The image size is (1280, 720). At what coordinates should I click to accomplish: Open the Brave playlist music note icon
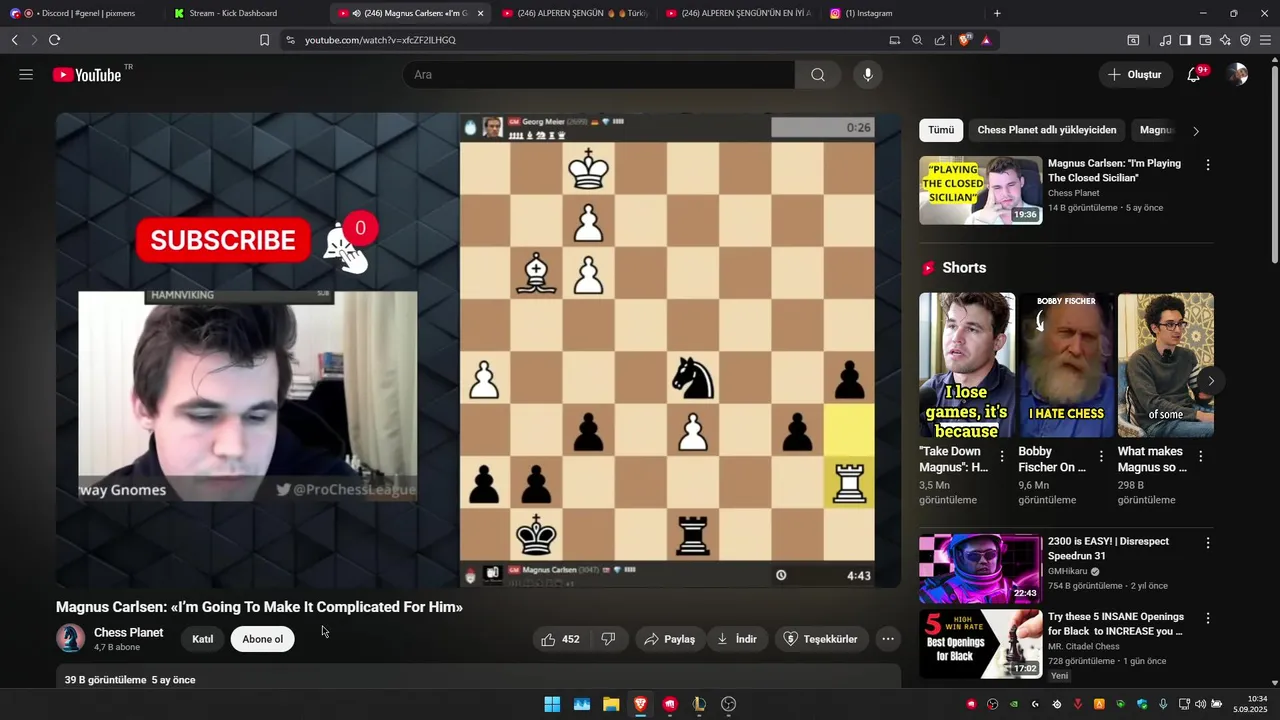click(x=1166, y=40)
